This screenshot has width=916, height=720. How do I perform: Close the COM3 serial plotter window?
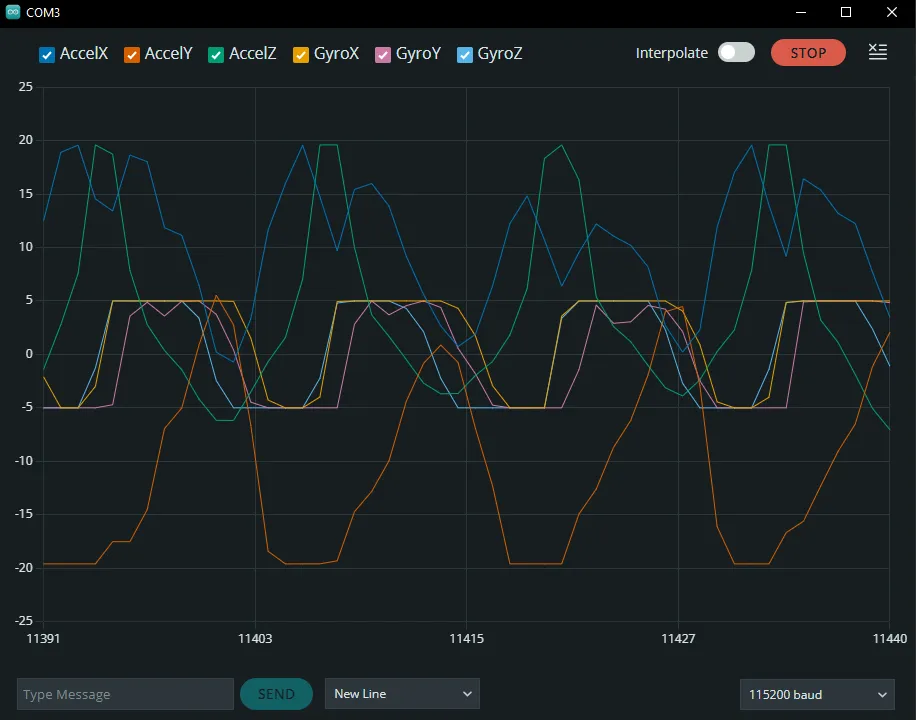pos(892,12)
